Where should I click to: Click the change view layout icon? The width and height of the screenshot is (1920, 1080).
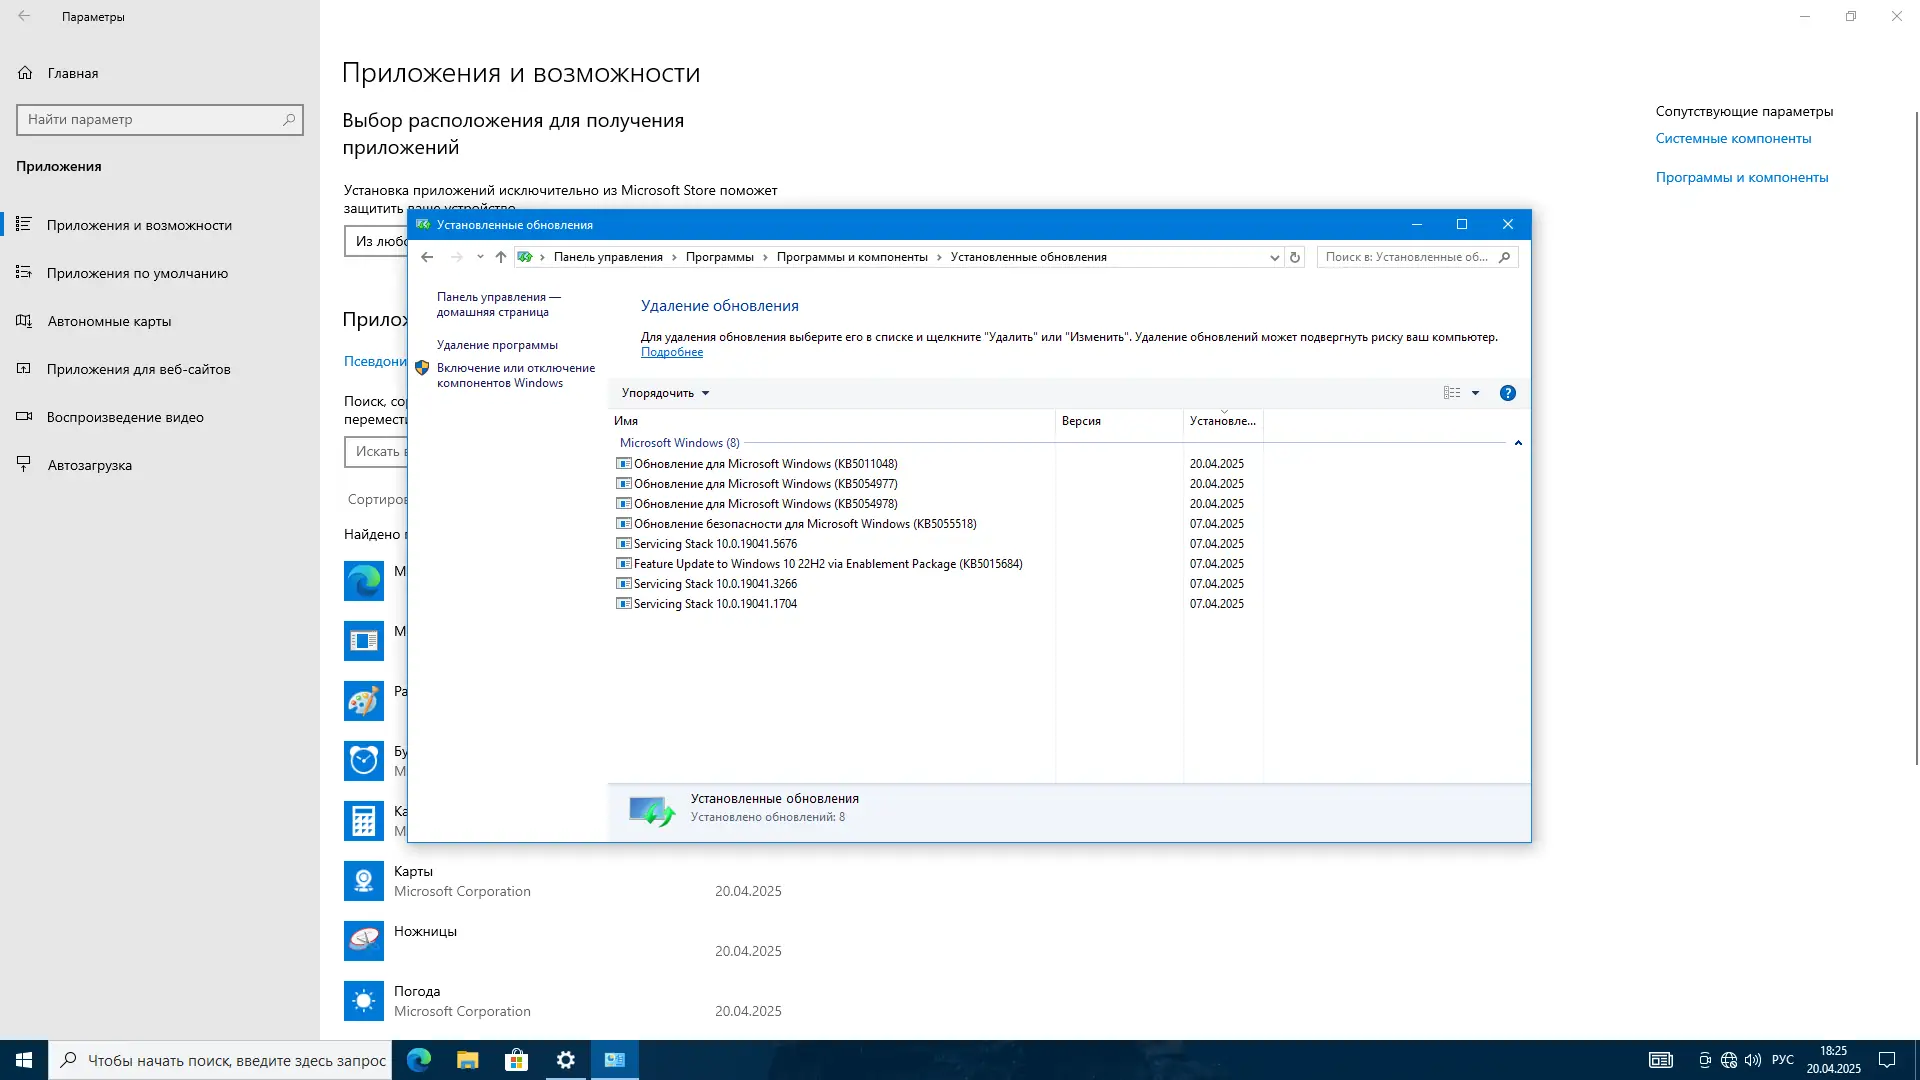coord(1452,393)
